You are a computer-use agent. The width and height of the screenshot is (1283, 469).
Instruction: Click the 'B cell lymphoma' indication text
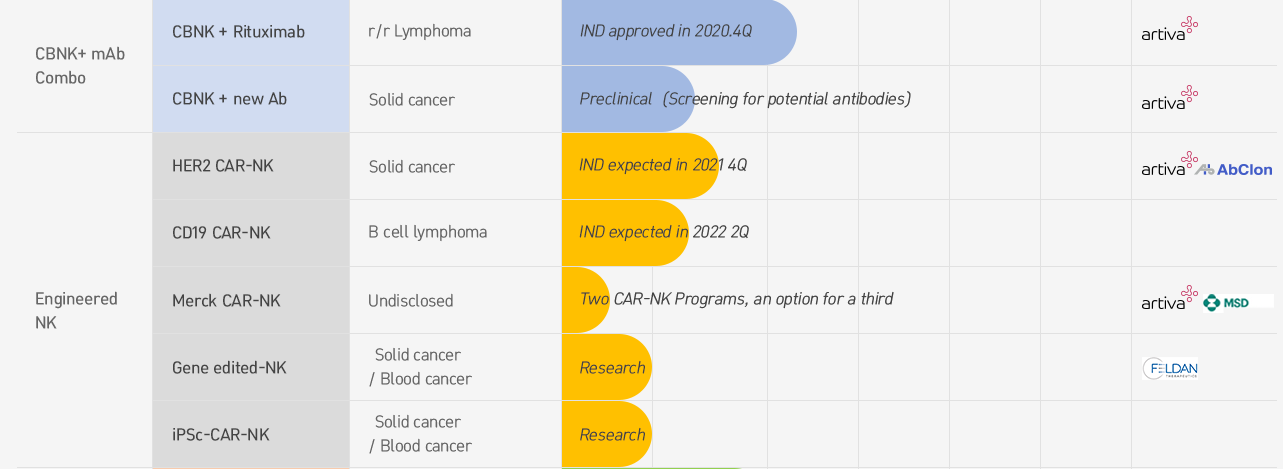pyautogui.click(x=427, y=232)
